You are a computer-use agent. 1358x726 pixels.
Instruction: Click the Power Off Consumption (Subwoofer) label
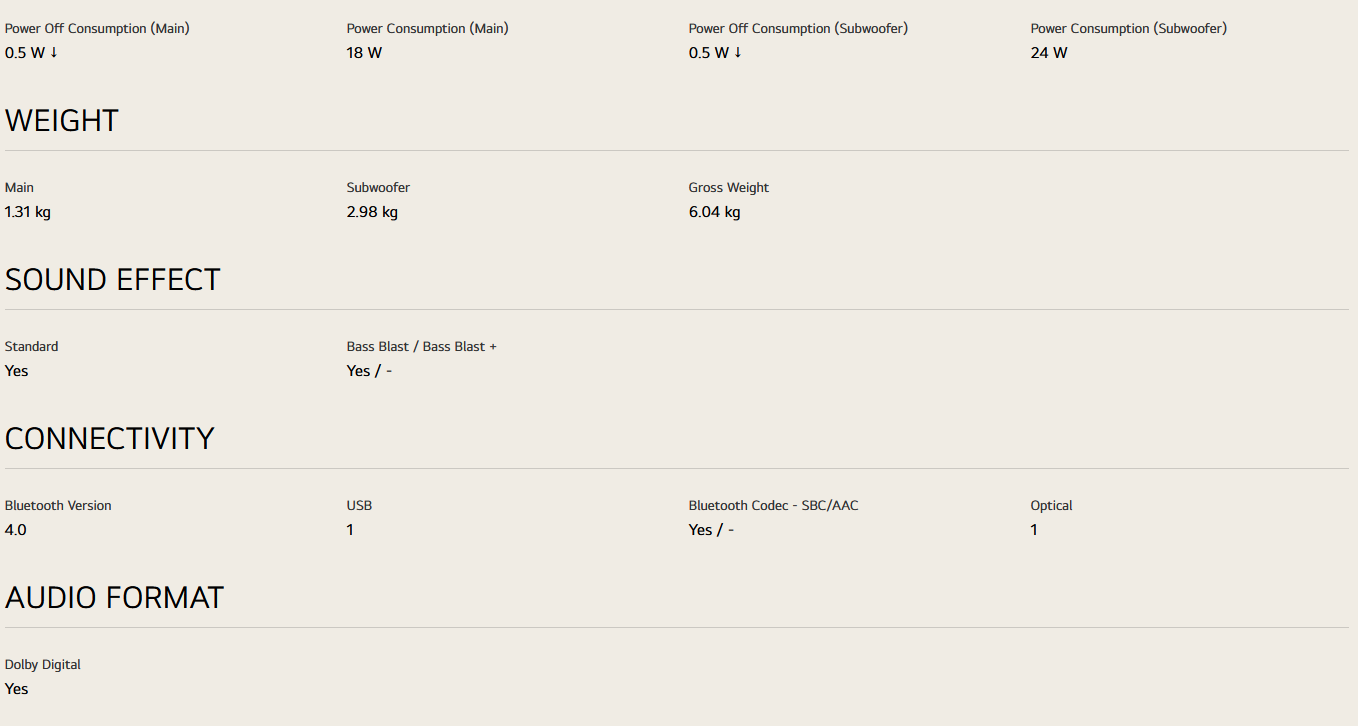tap(798, 29)
